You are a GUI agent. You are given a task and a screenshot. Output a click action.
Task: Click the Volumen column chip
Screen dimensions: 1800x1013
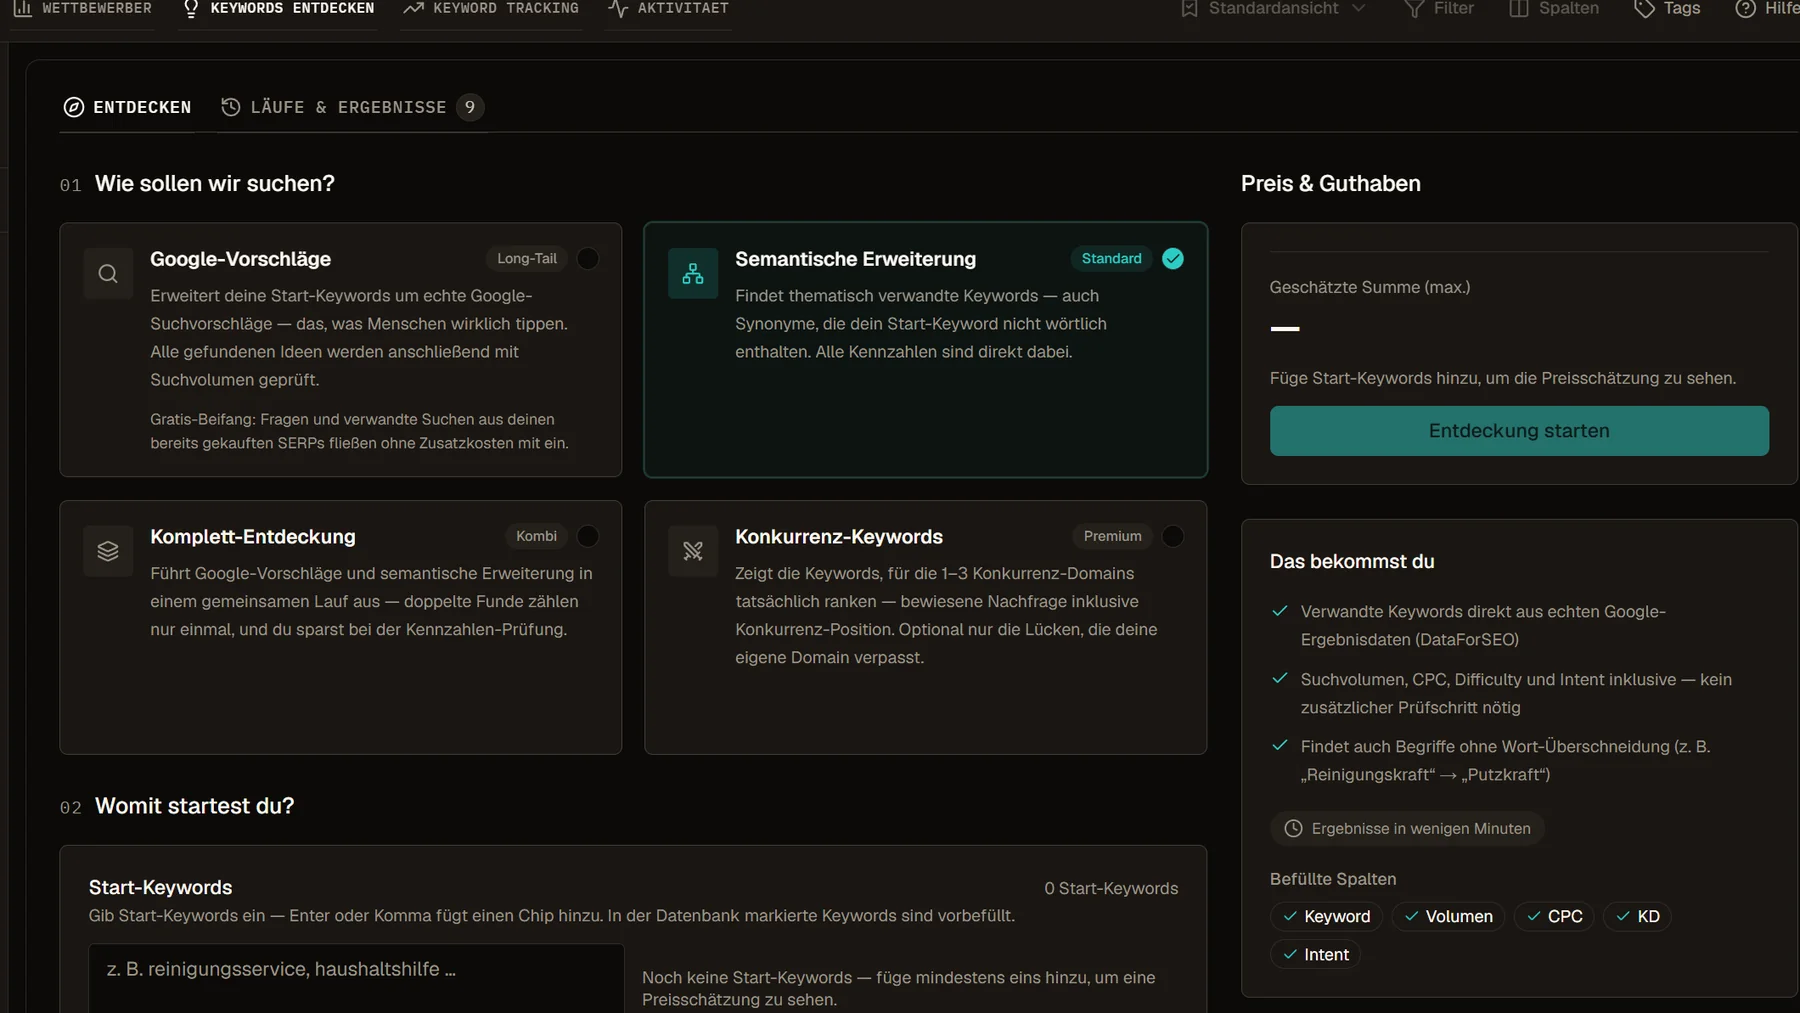(x=1448, y=916)
